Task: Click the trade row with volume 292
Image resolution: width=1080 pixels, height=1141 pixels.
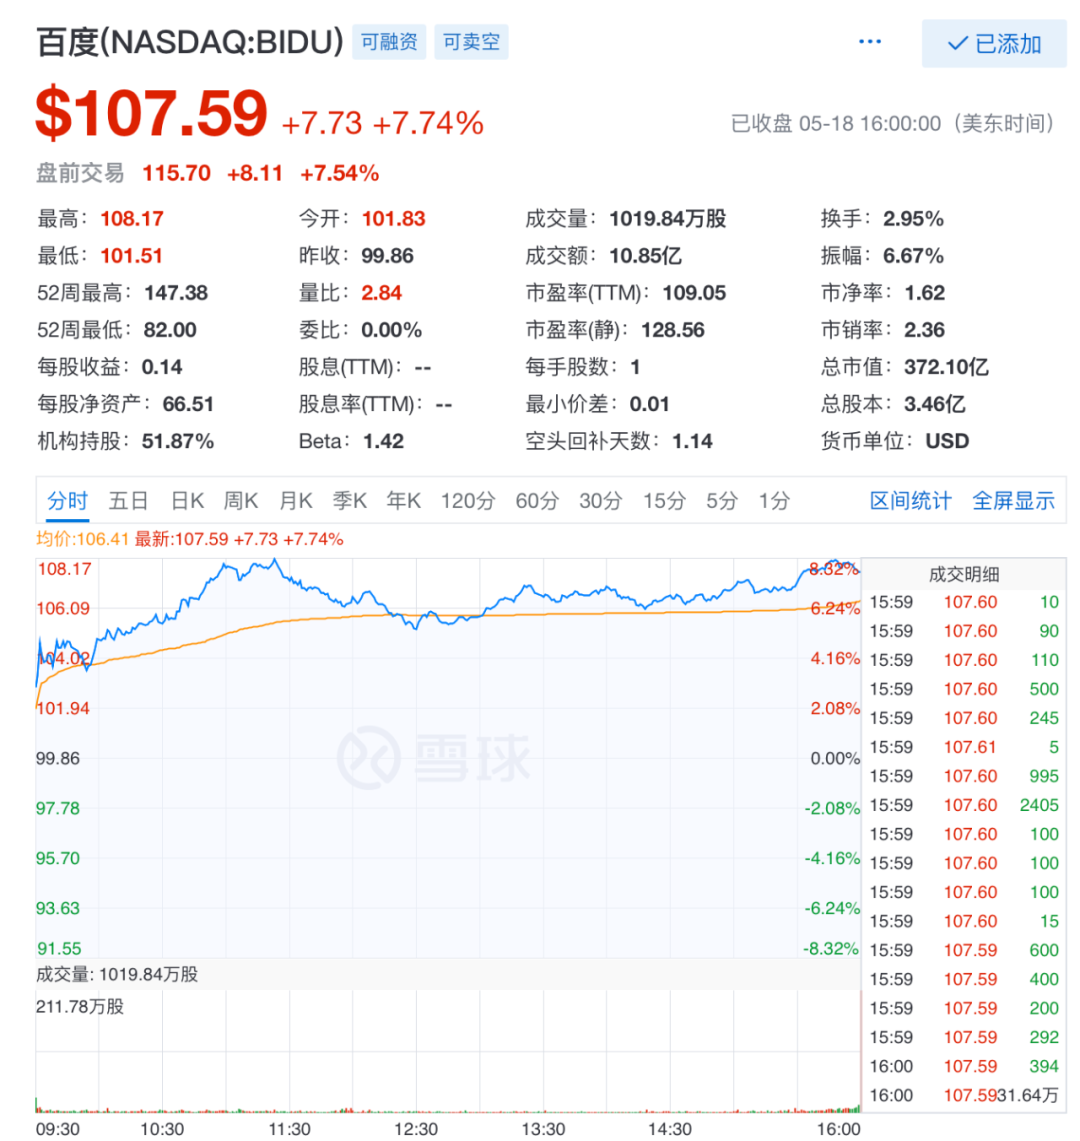Action: click(x=964, y=1037)
